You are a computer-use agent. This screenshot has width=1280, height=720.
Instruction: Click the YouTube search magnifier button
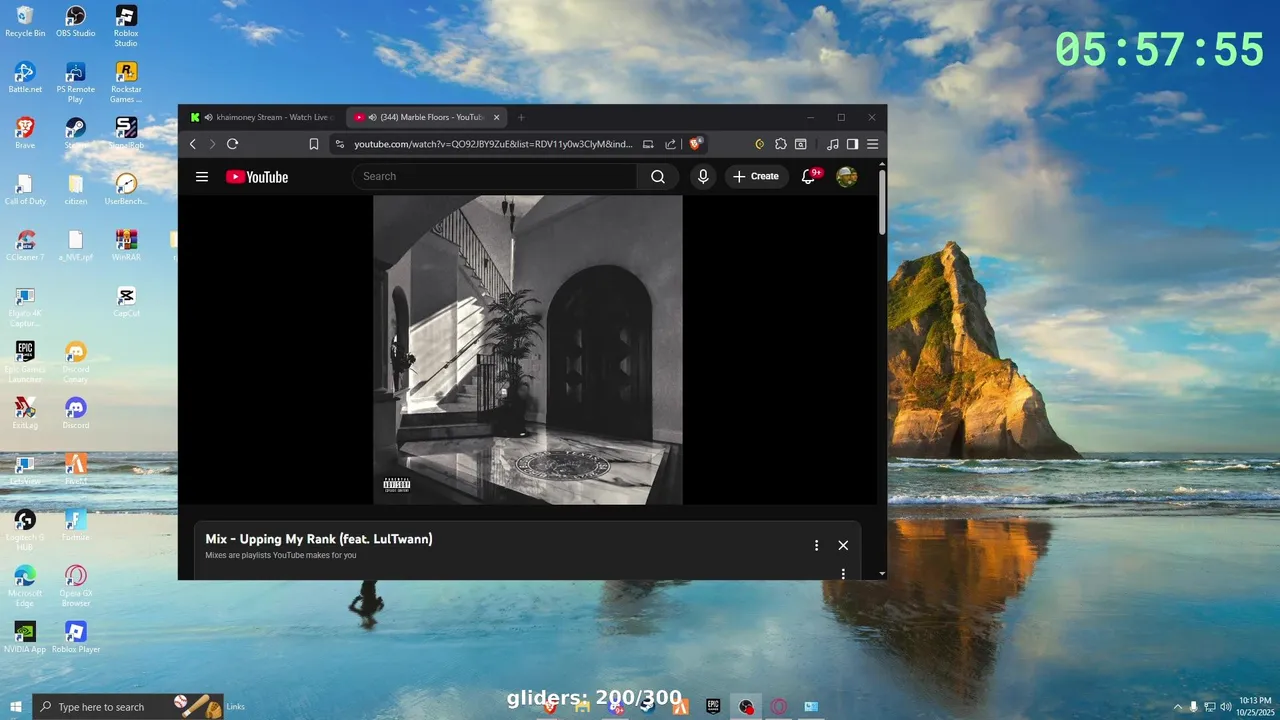(658, 177)
